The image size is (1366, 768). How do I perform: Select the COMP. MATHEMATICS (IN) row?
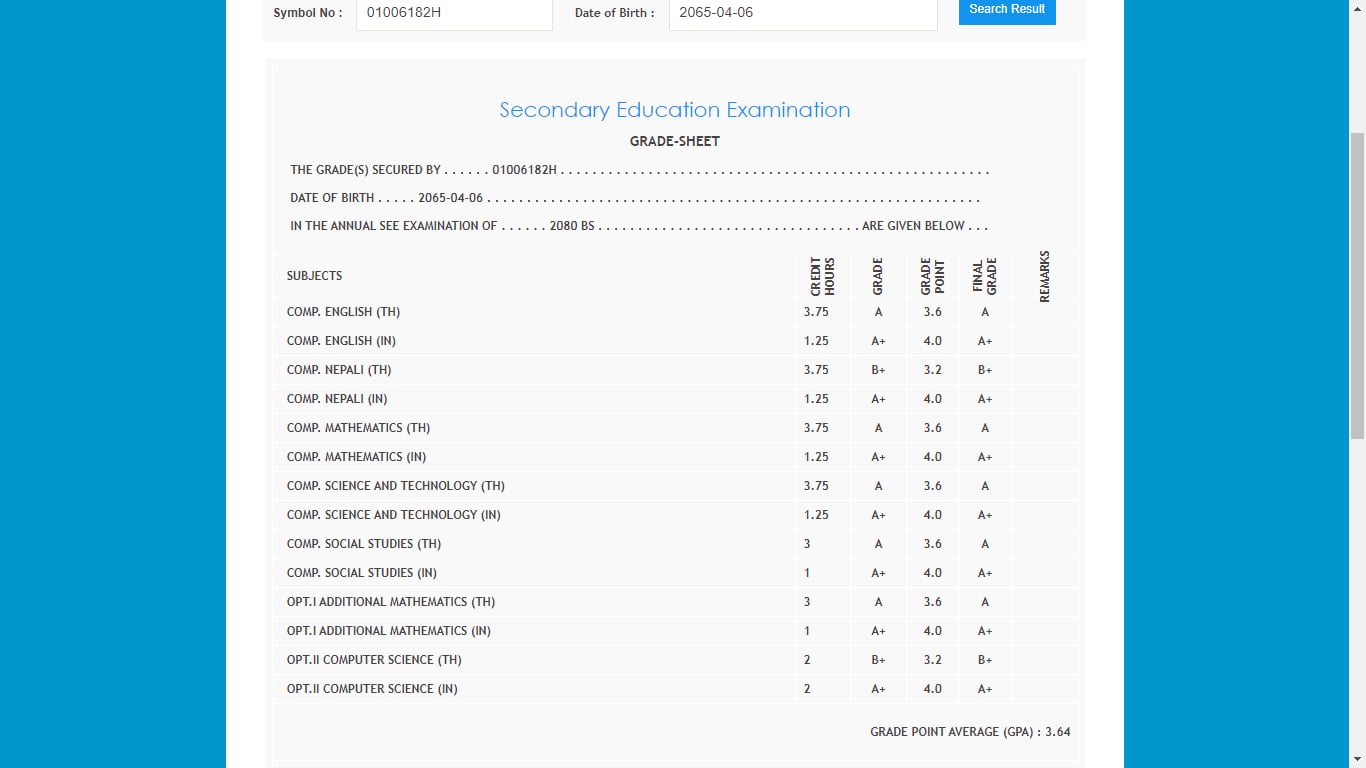(x=356, y=457)
